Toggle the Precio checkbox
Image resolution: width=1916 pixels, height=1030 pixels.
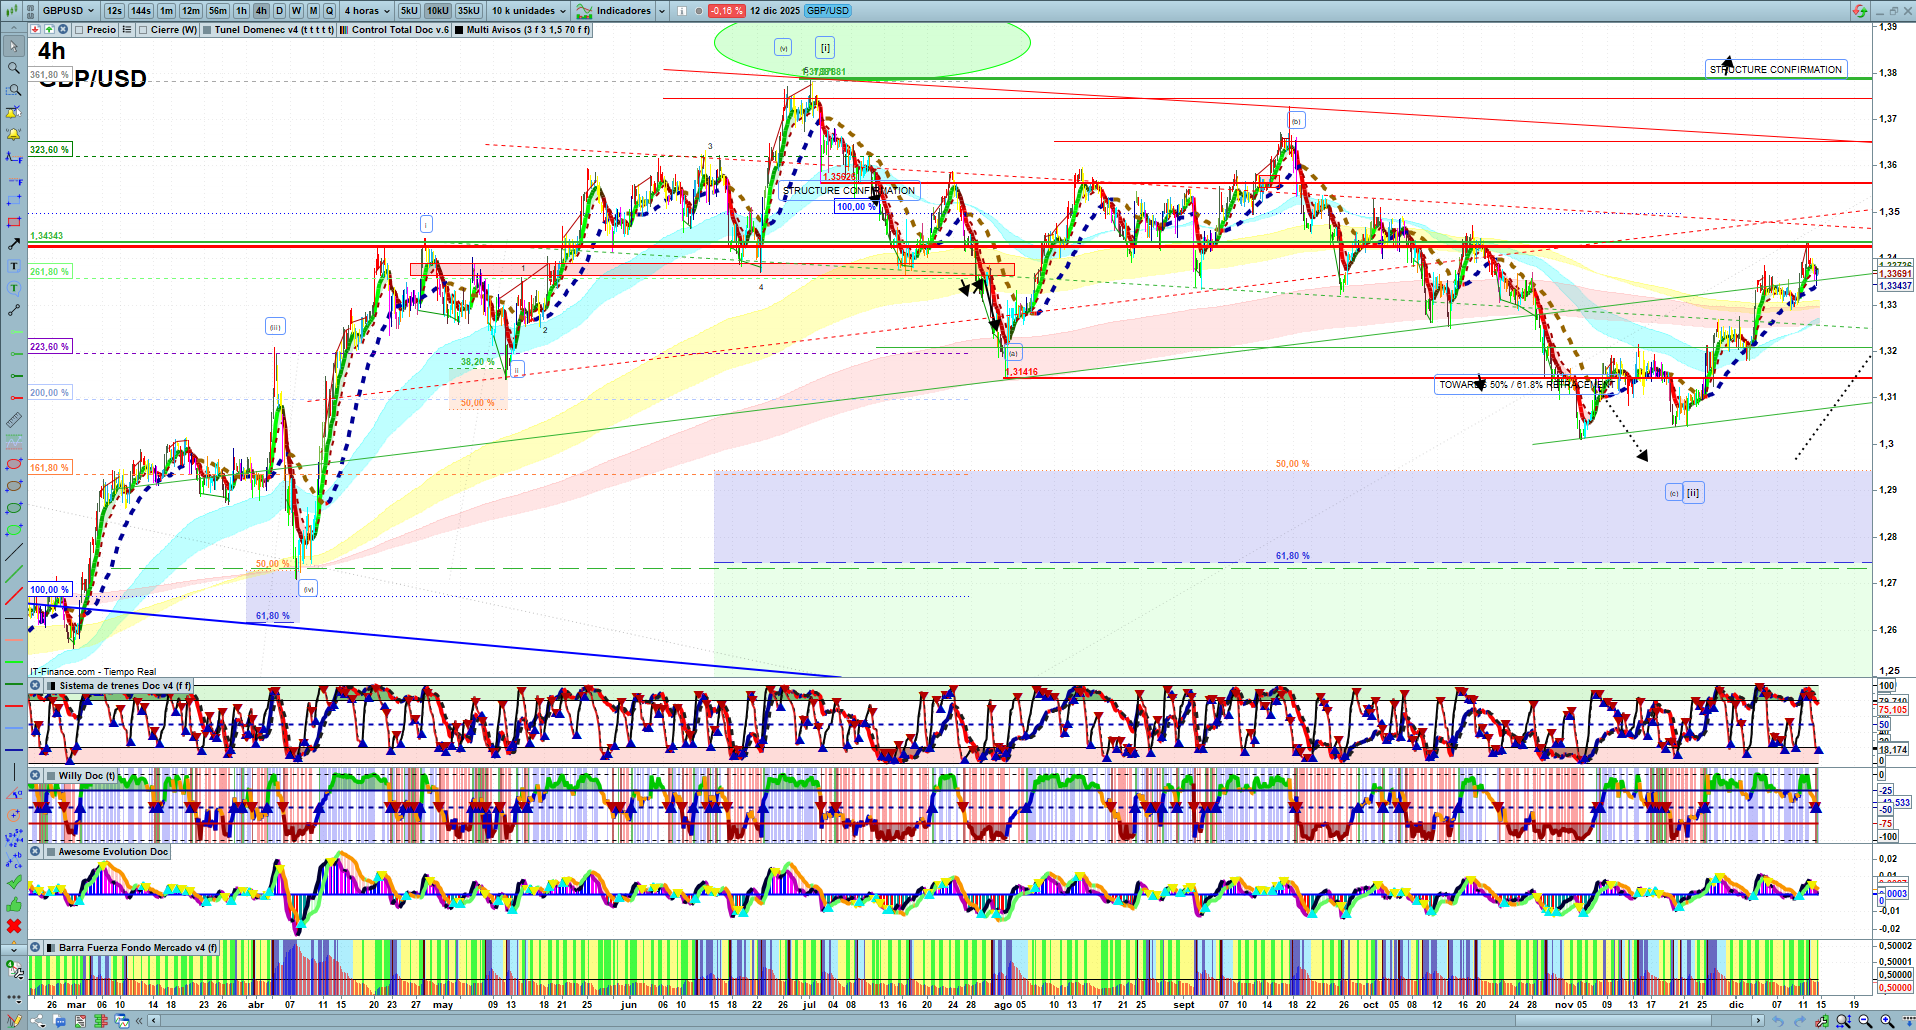pos(79,30)
